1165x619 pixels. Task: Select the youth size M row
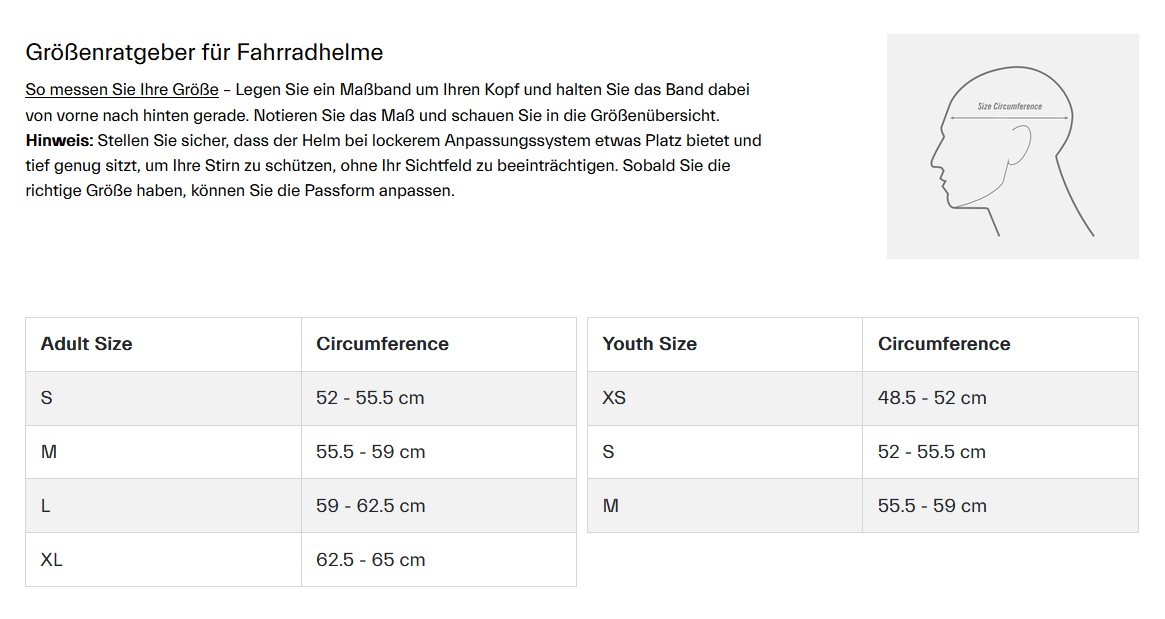click(863, 505)
